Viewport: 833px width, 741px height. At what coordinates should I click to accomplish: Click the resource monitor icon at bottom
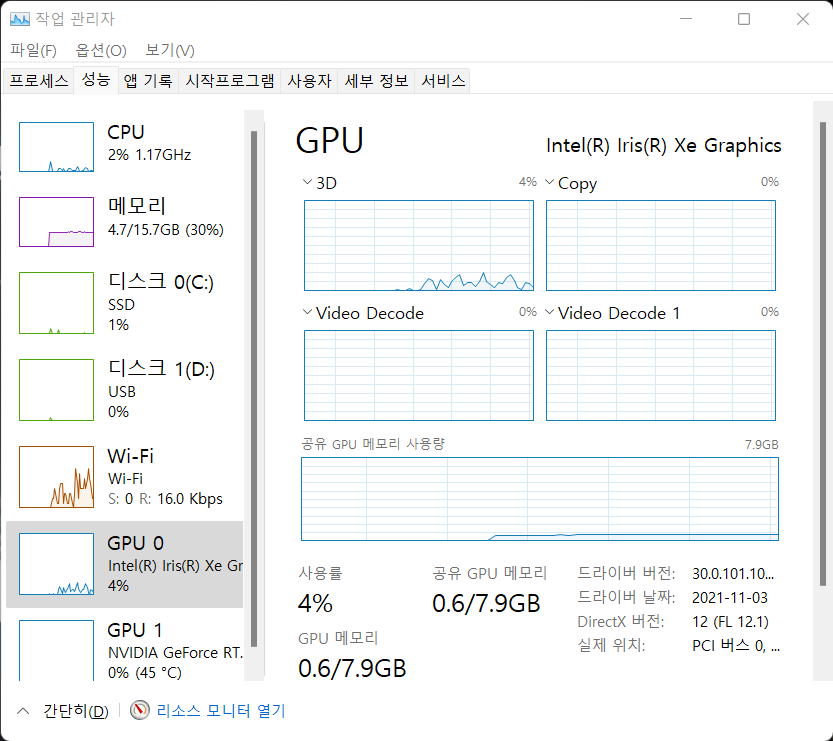coord(139,710)
